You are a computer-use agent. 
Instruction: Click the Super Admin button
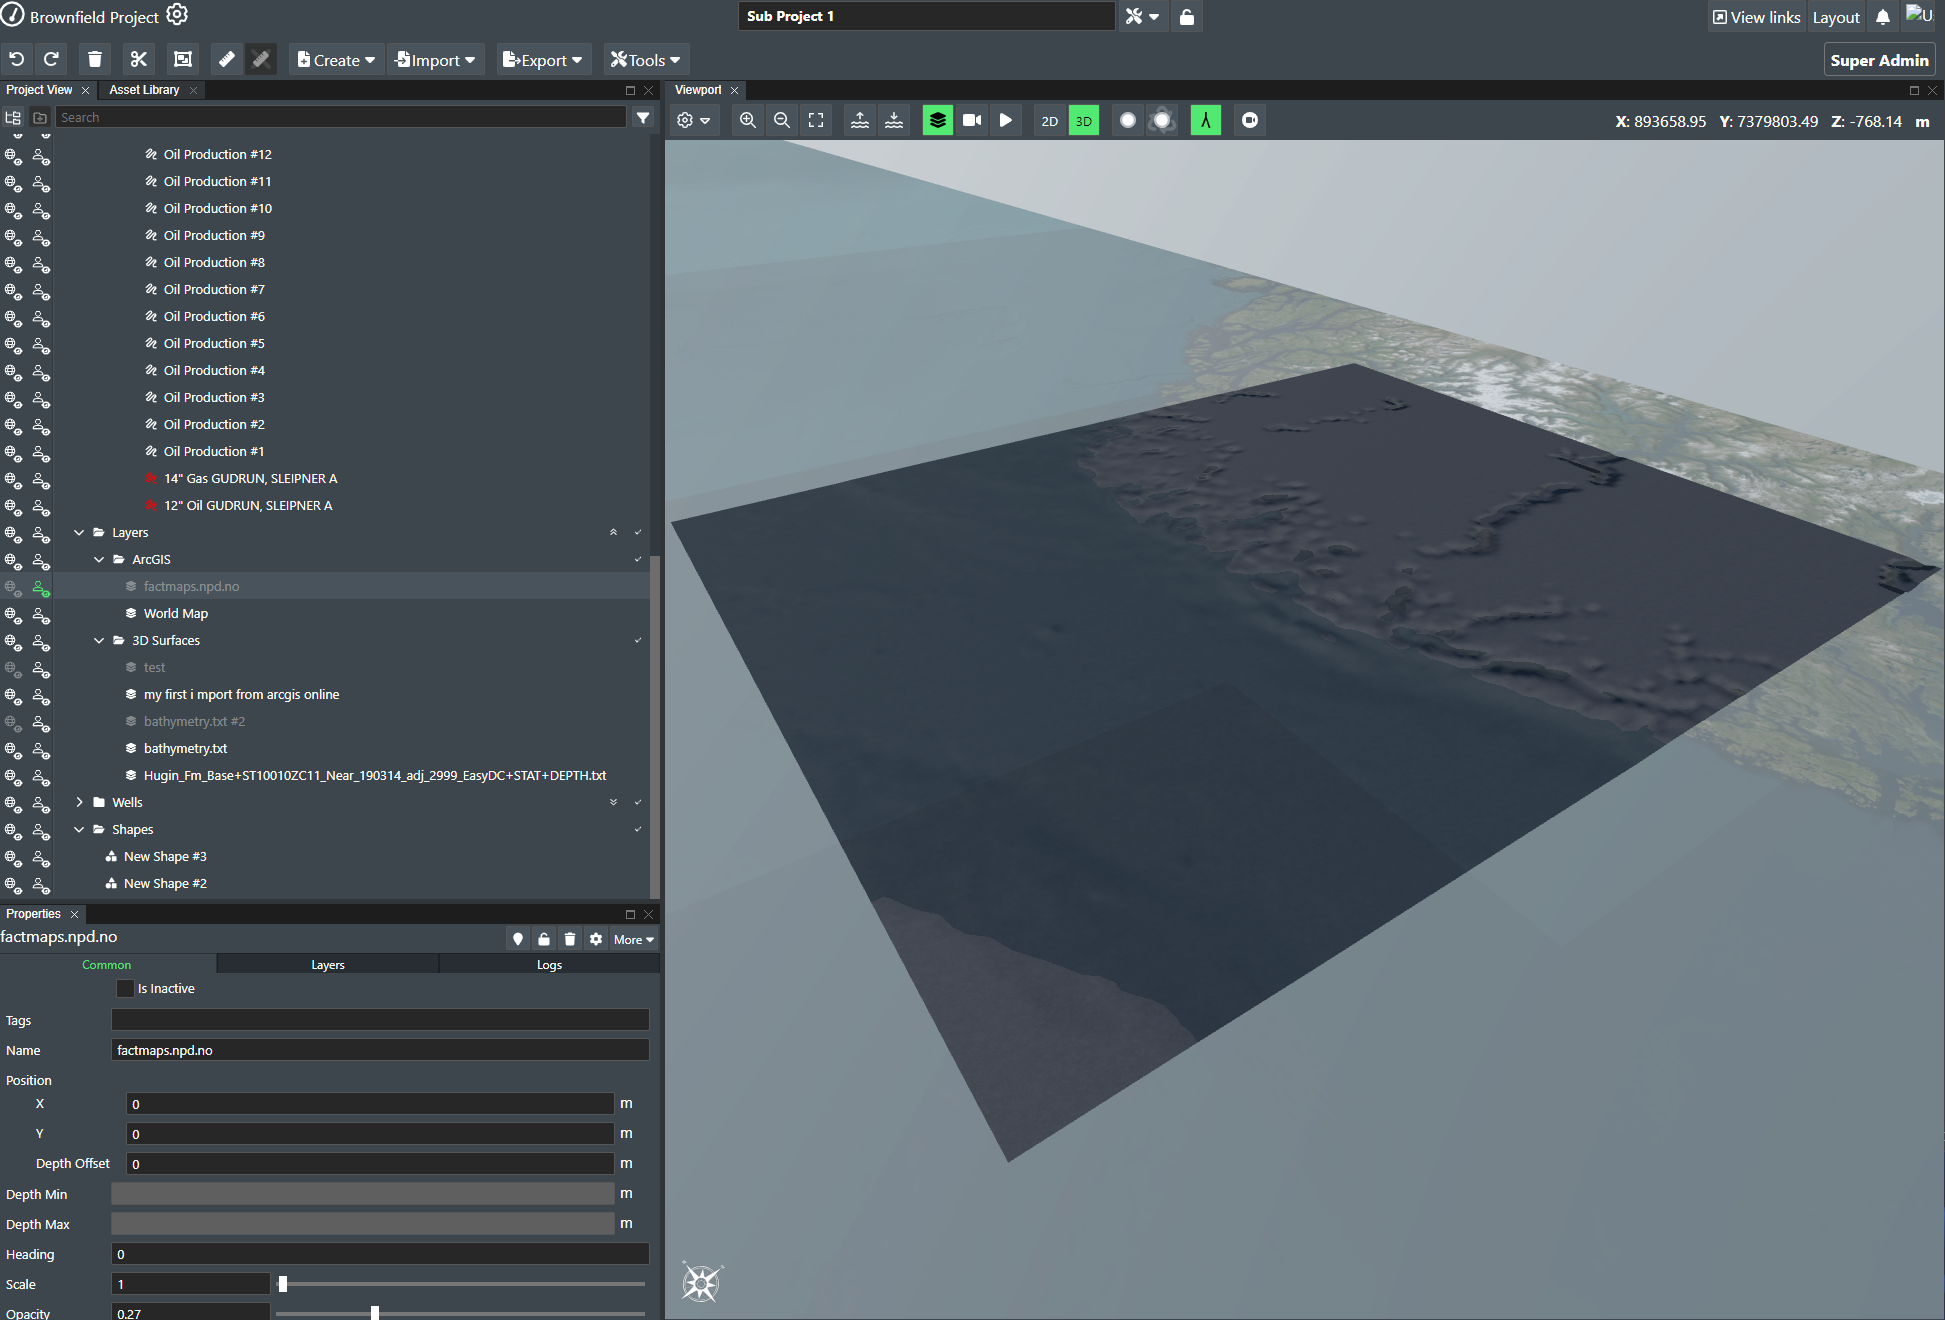pos(1880,60)
